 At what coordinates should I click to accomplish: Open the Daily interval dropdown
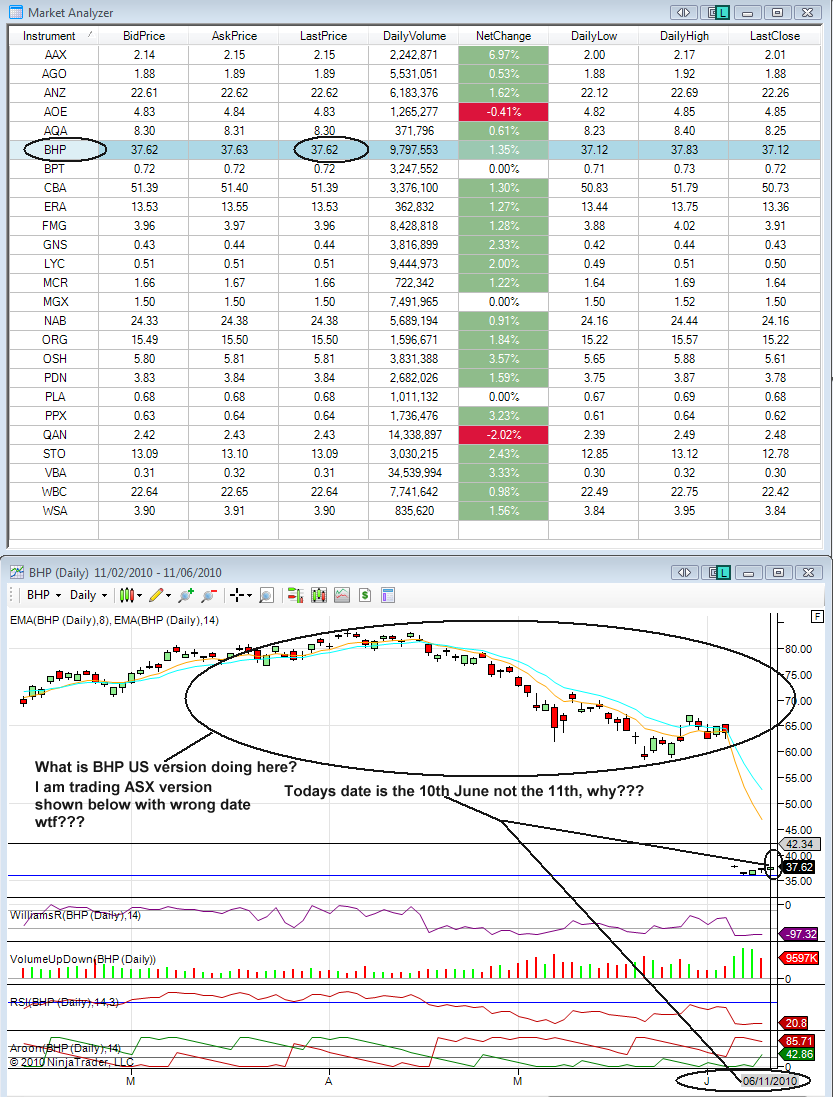point(88,595)
